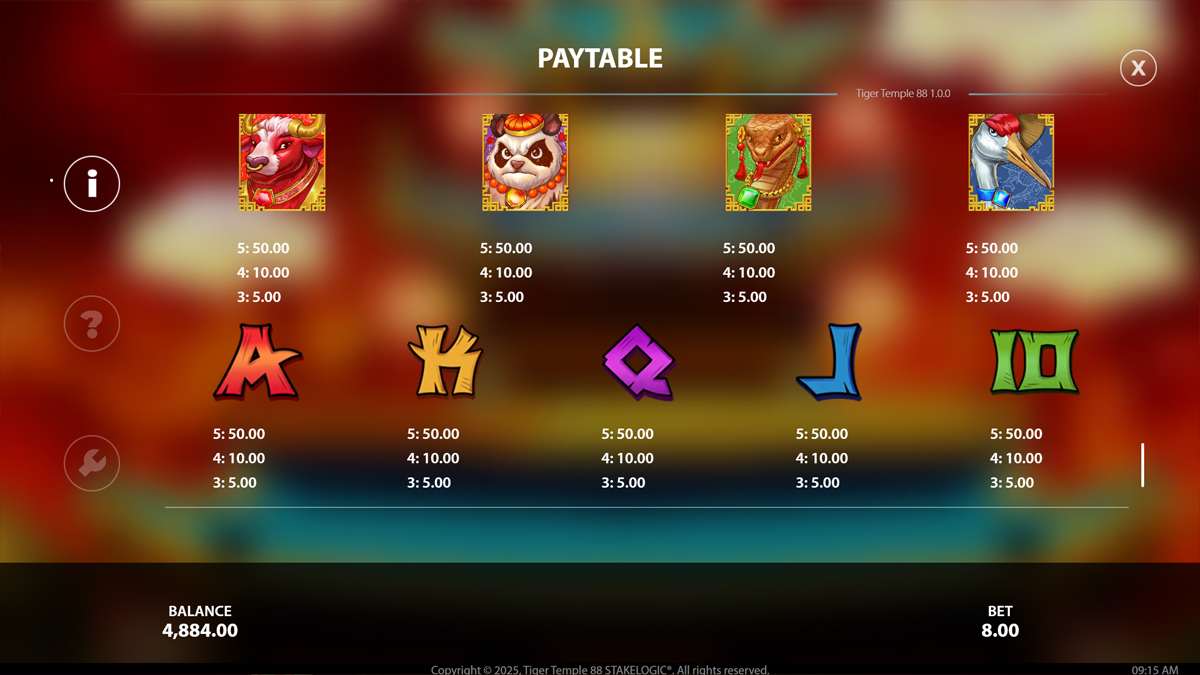Click the PAYTABLE heading
This screenshot has width=1200, height=675.
pos(600,58)
